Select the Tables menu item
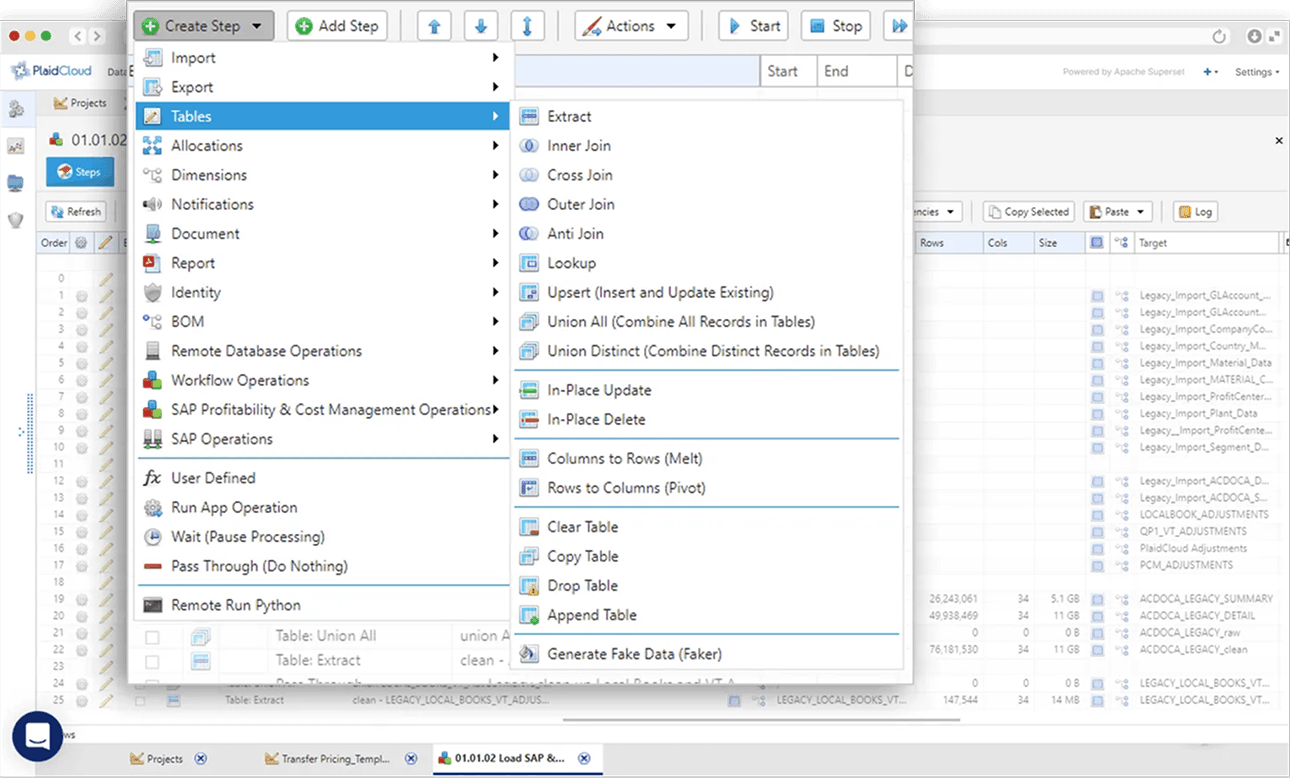 [x=323, y=117]
